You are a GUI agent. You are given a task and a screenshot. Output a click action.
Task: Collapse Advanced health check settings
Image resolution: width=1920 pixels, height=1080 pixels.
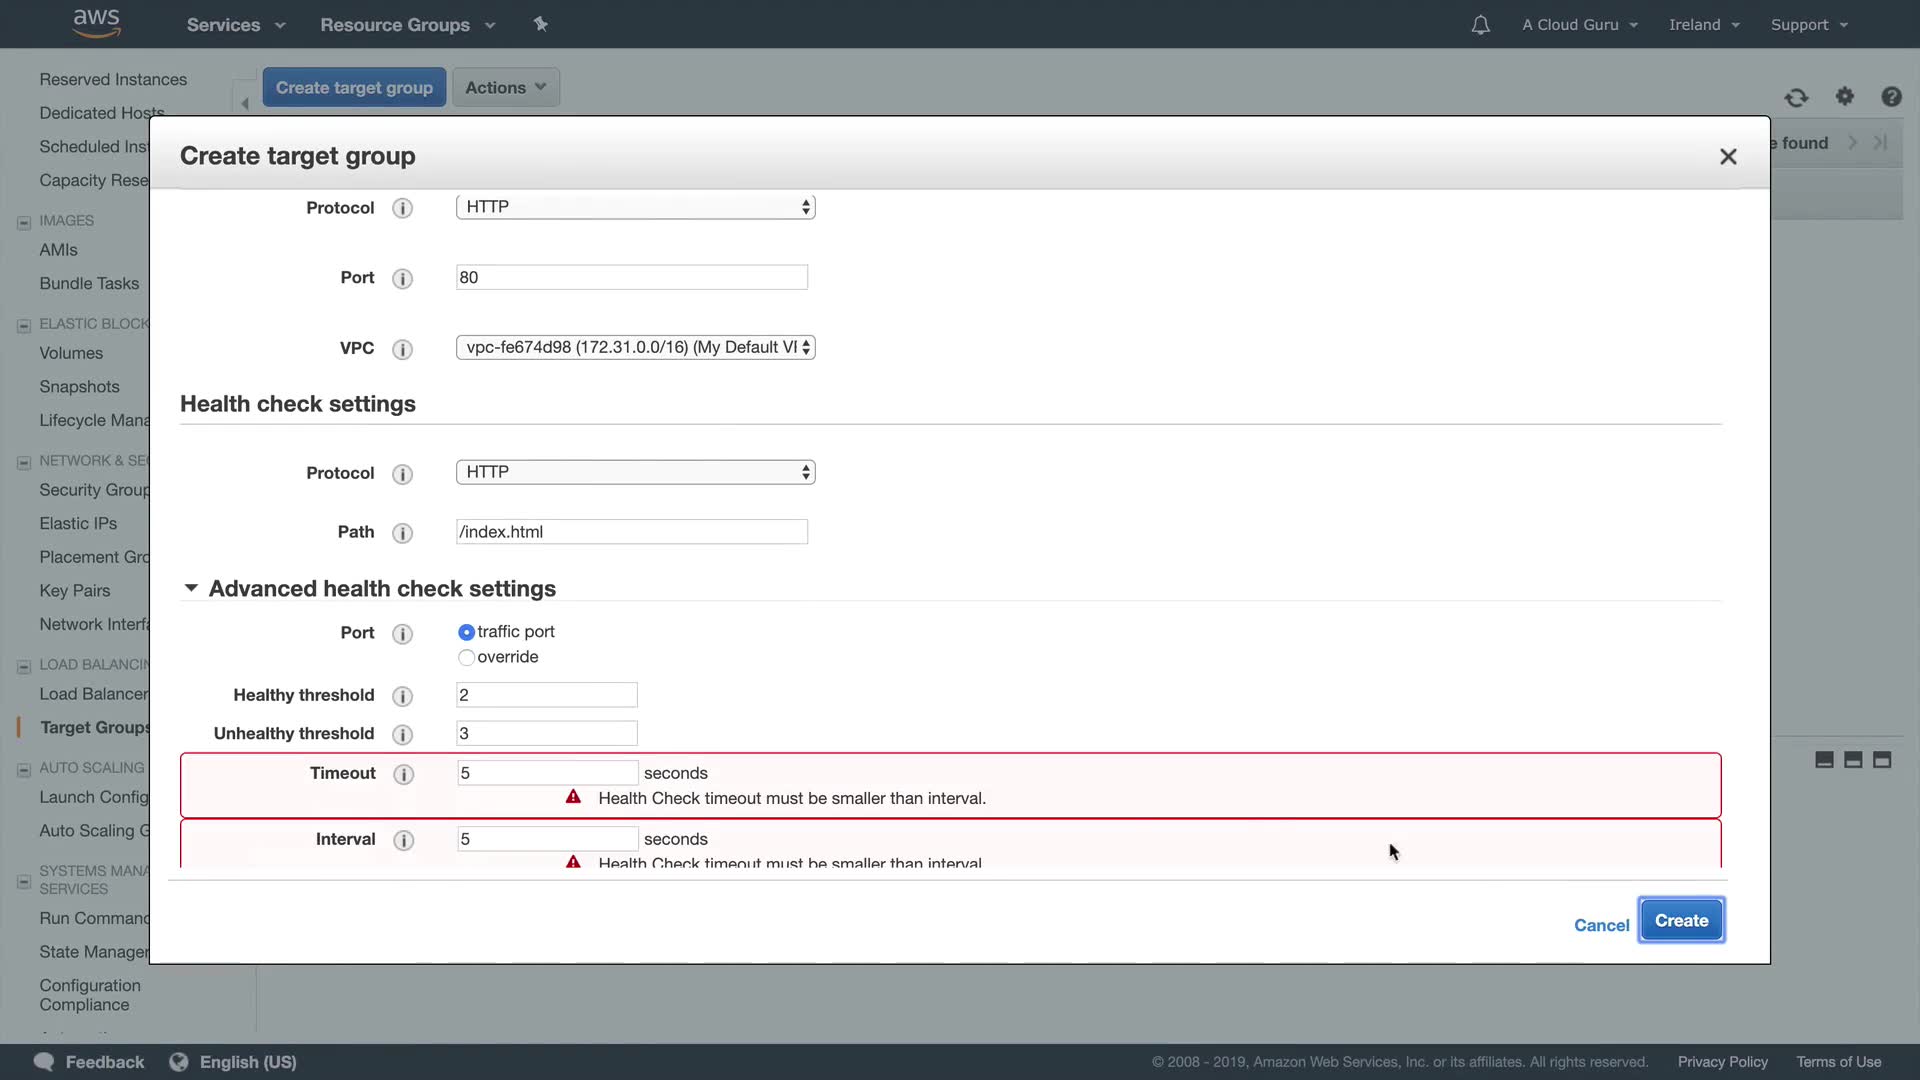(191, 589)
